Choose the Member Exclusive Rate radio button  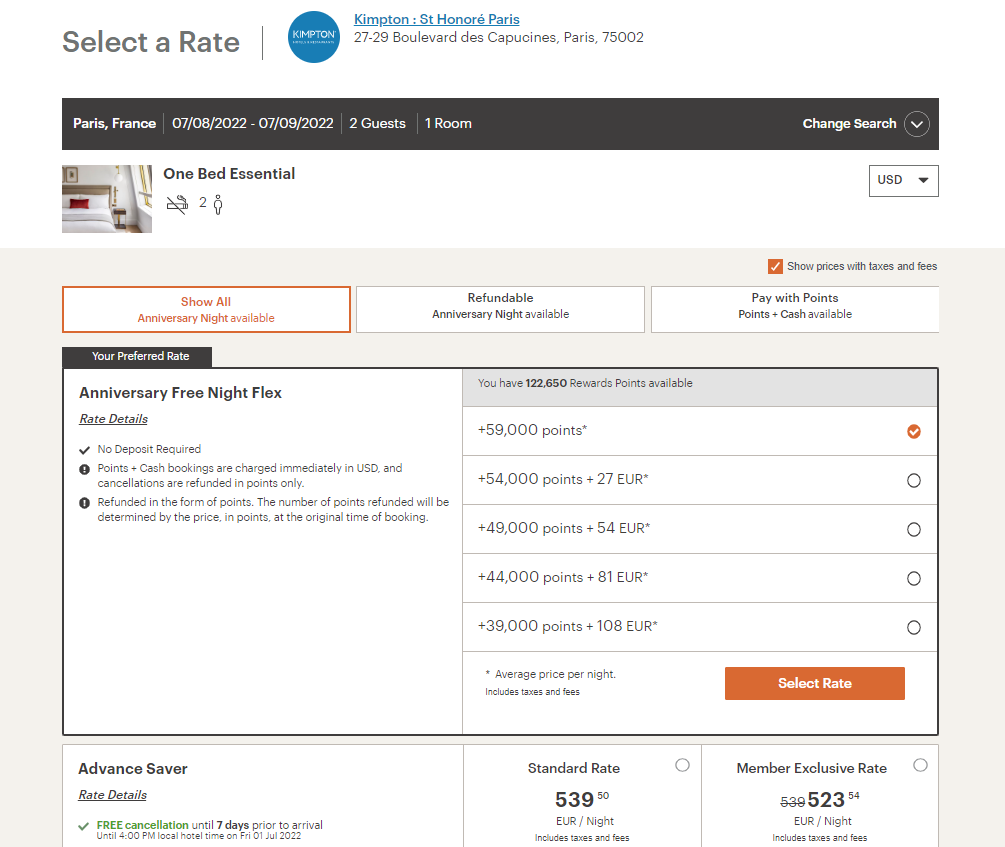920,765
